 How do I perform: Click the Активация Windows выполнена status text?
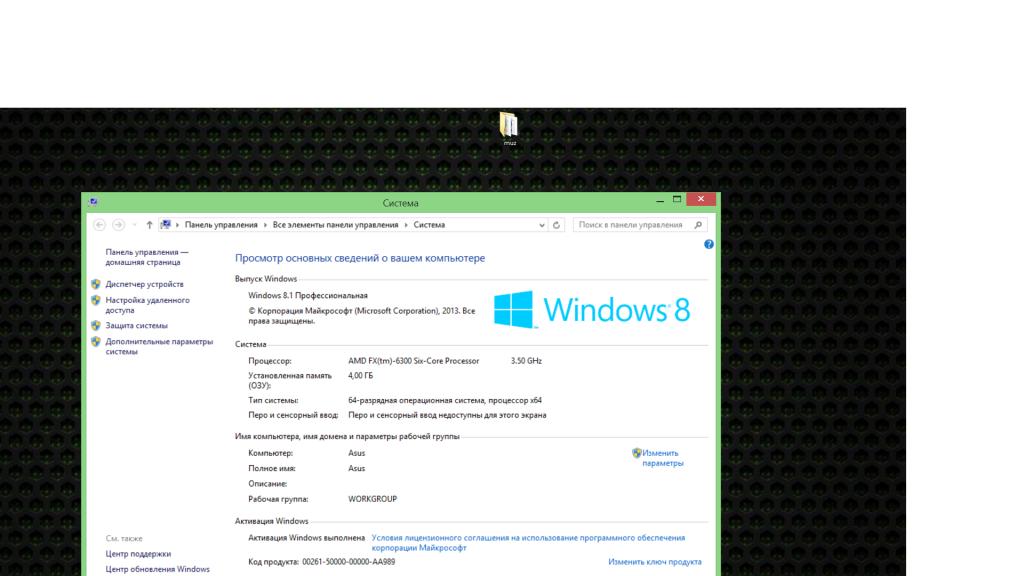(306, 538)
